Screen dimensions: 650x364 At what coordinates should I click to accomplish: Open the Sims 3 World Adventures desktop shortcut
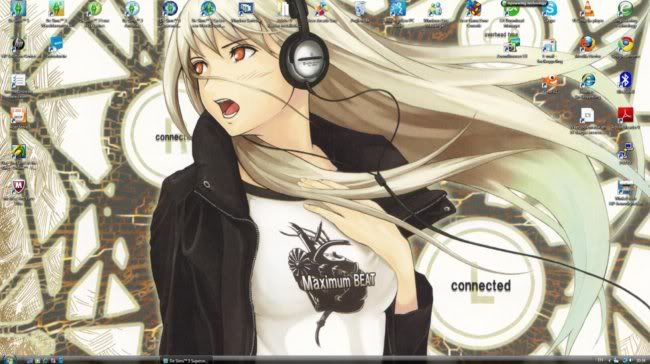click(x=56, y=13)
